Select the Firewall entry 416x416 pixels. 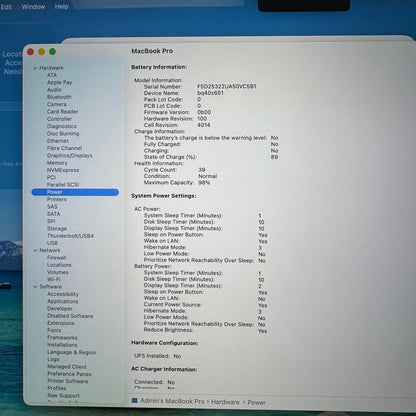click(56, 258)
